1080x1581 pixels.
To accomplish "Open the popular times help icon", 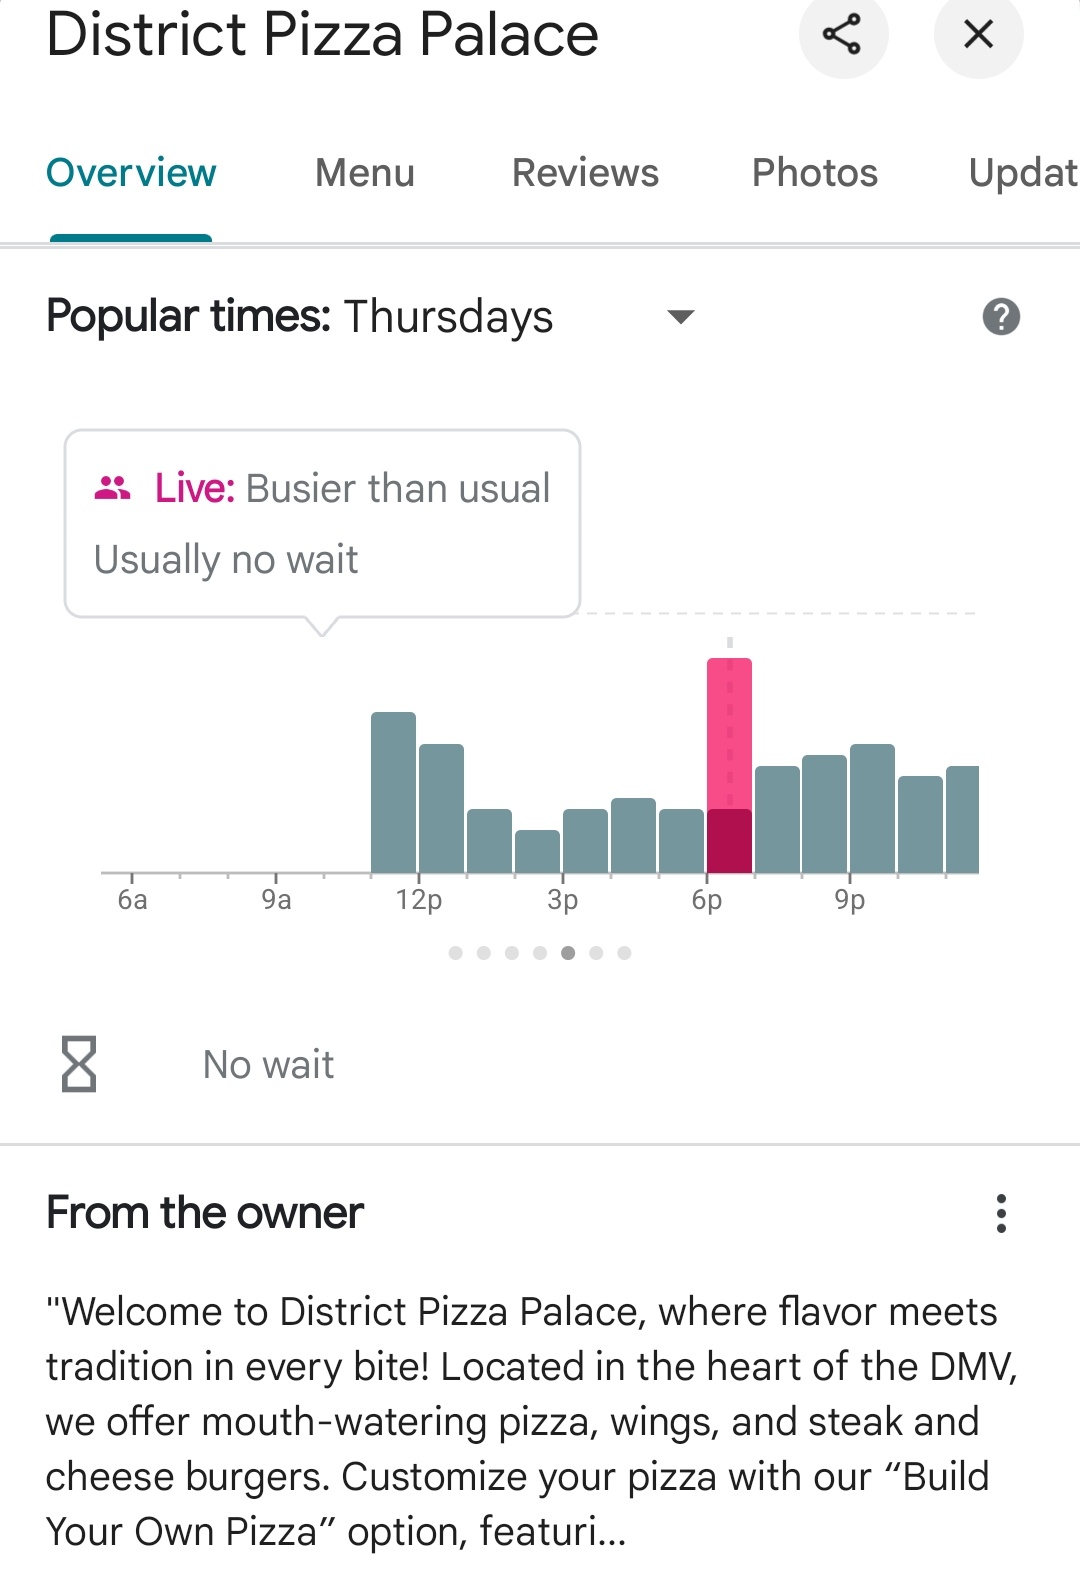I will [x=1001, y=317].
